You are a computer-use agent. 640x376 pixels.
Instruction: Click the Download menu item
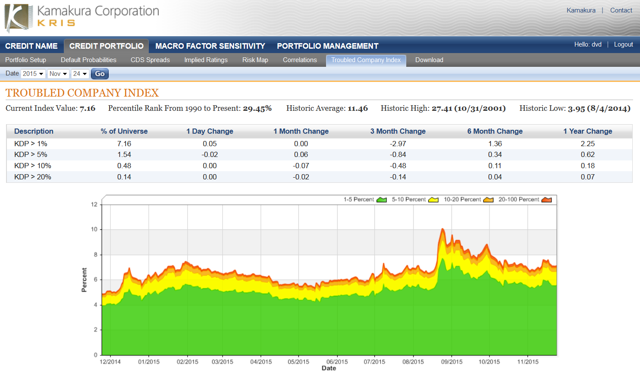[429, 60]
